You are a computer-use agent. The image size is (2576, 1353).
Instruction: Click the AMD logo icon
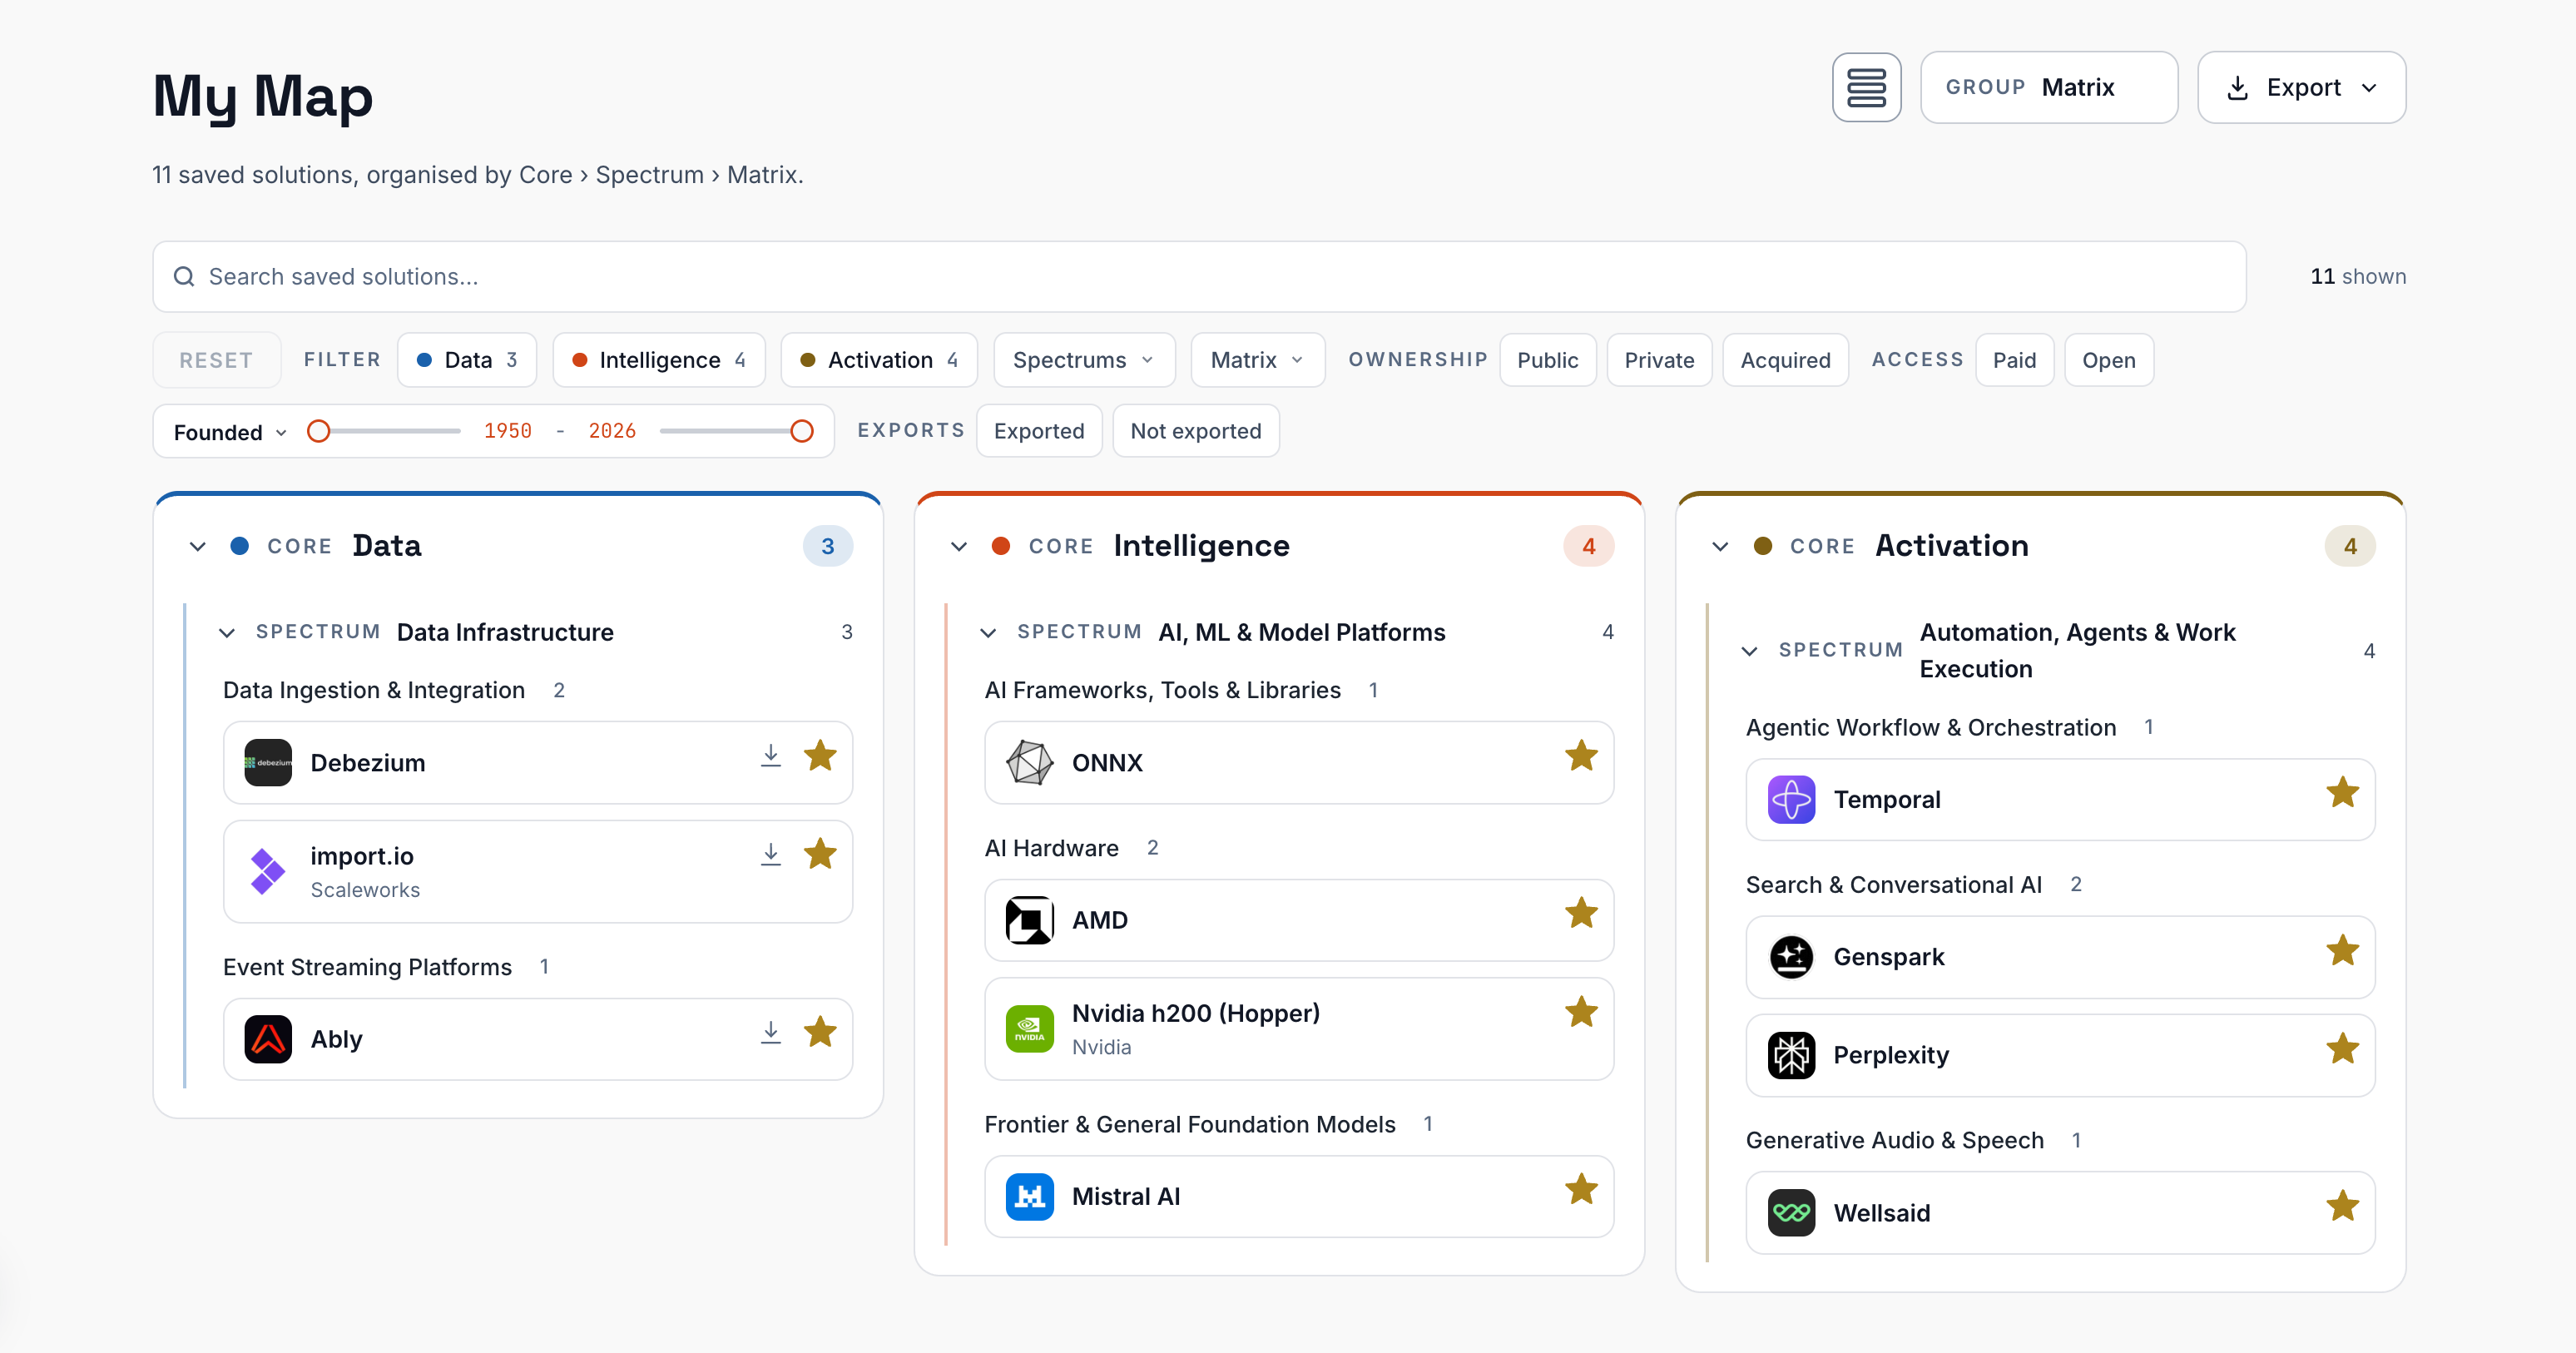click(1029, 920)
